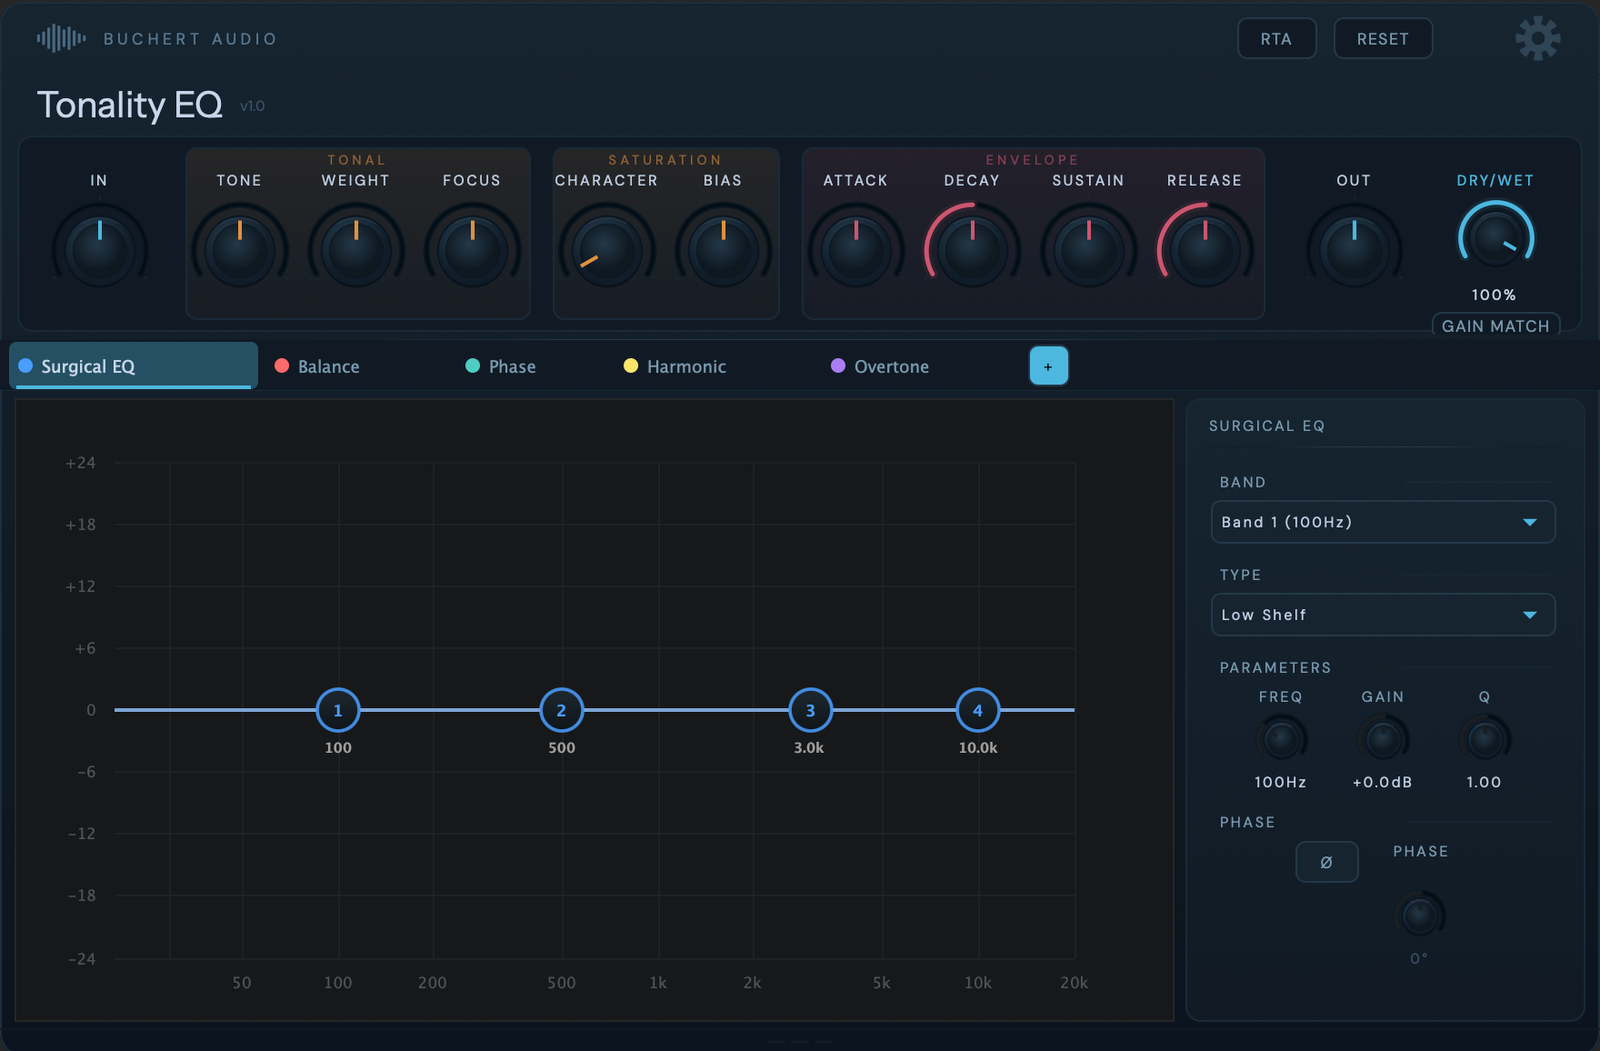Click the phase invert Ø button
The width and height of the screenshot is (1600, 1051).
point(1326,861)
